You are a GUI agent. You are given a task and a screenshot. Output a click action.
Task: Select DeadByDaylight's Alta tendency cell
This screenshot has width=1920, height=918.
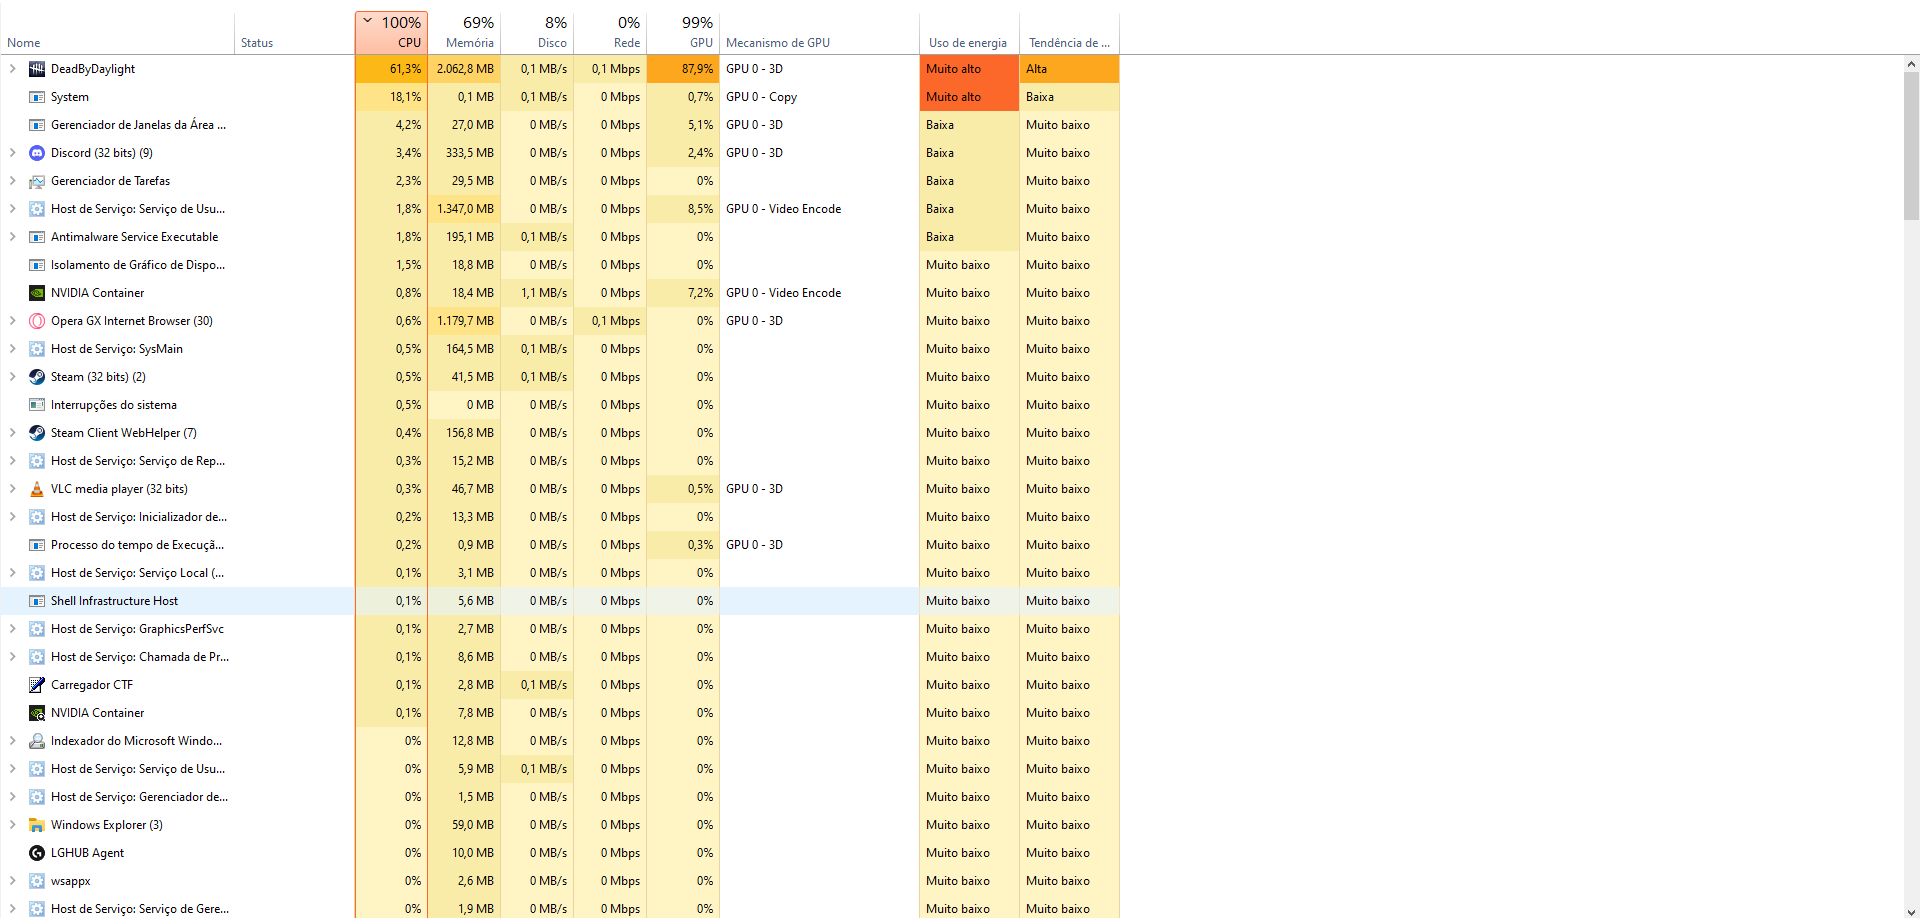[1069, 69]
